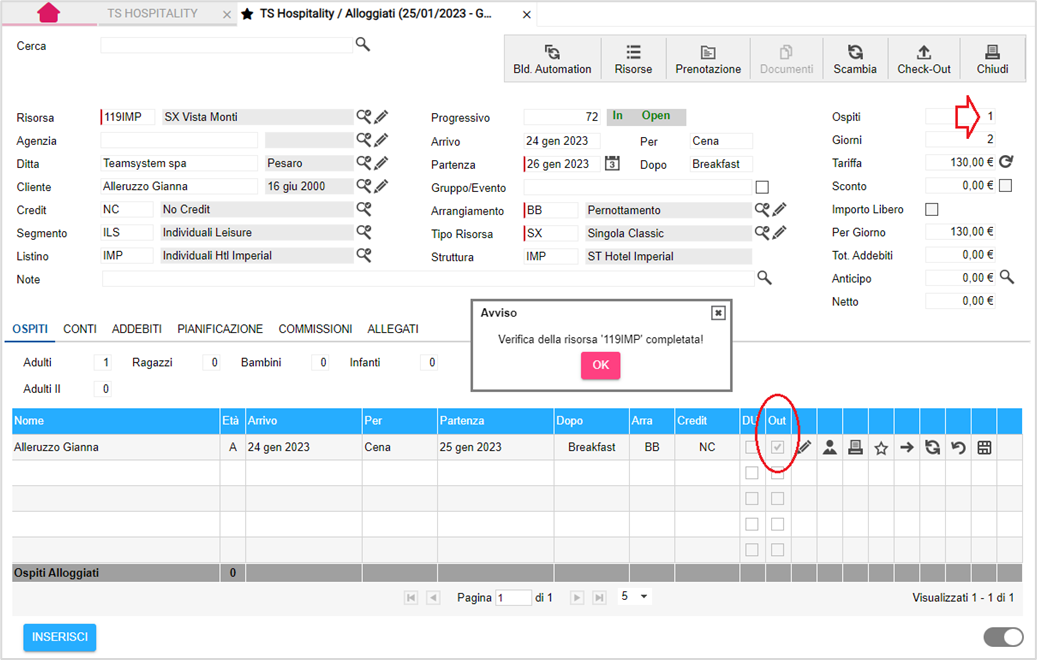Viewport: 1037px width, 660px height.
Task: Switch to the CONTI tab
Action: tap(80, 329)
